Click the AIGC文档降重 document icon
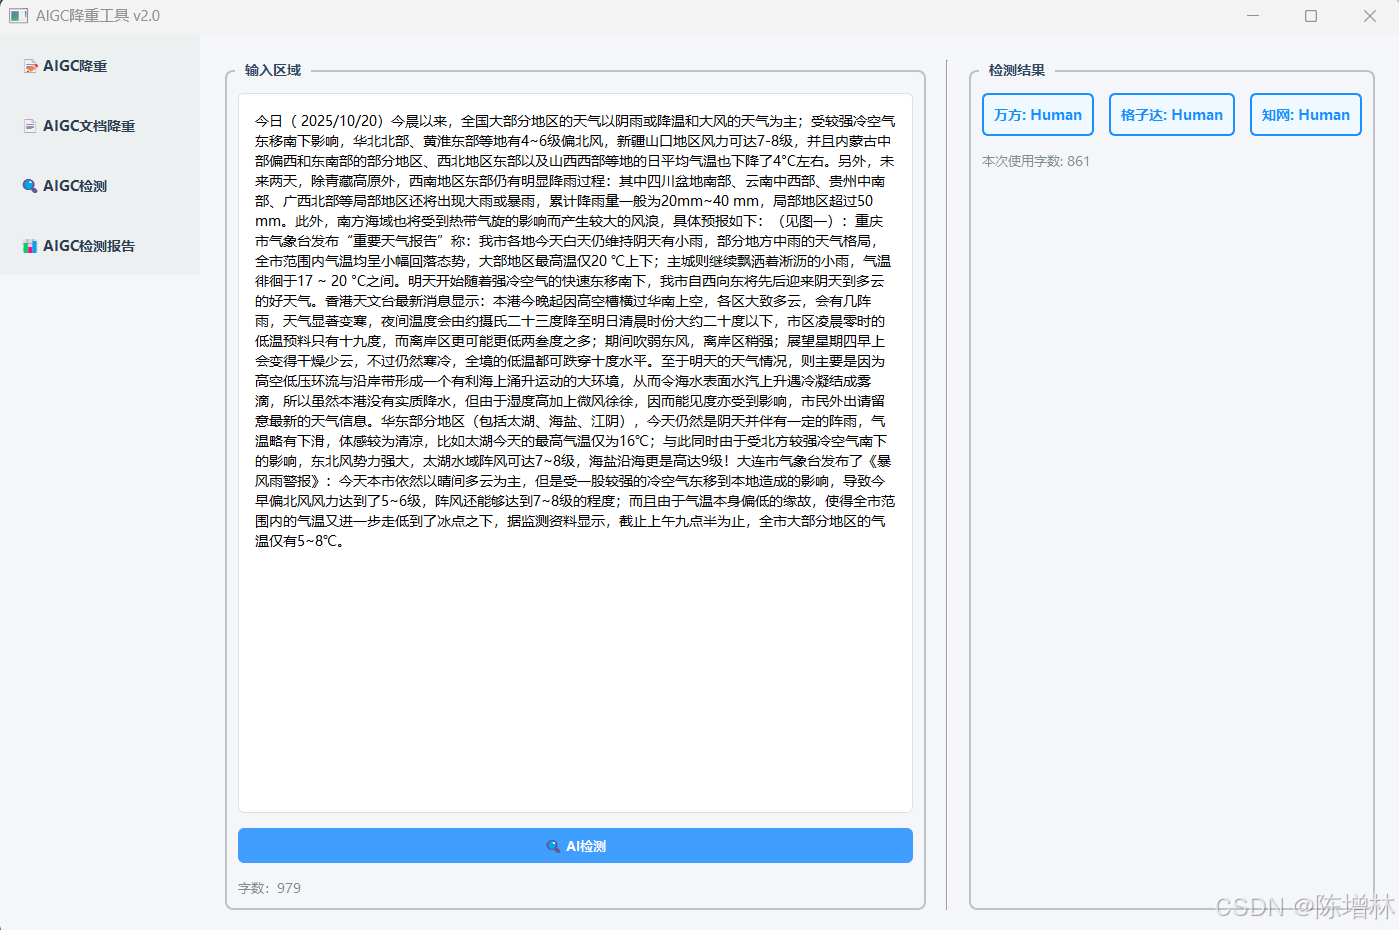The image size is (1399, 930). click(x=31, y=126)
